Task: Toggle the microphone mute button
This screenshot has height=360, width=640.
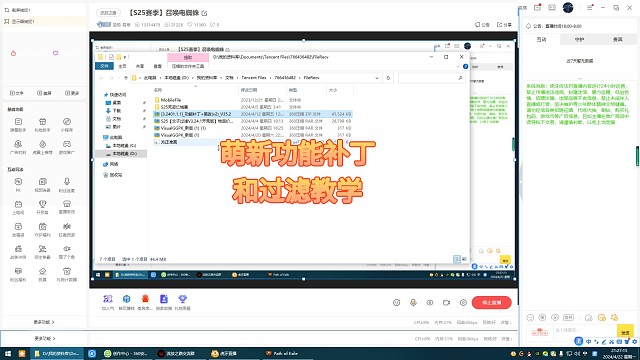Action: (413, 302)
